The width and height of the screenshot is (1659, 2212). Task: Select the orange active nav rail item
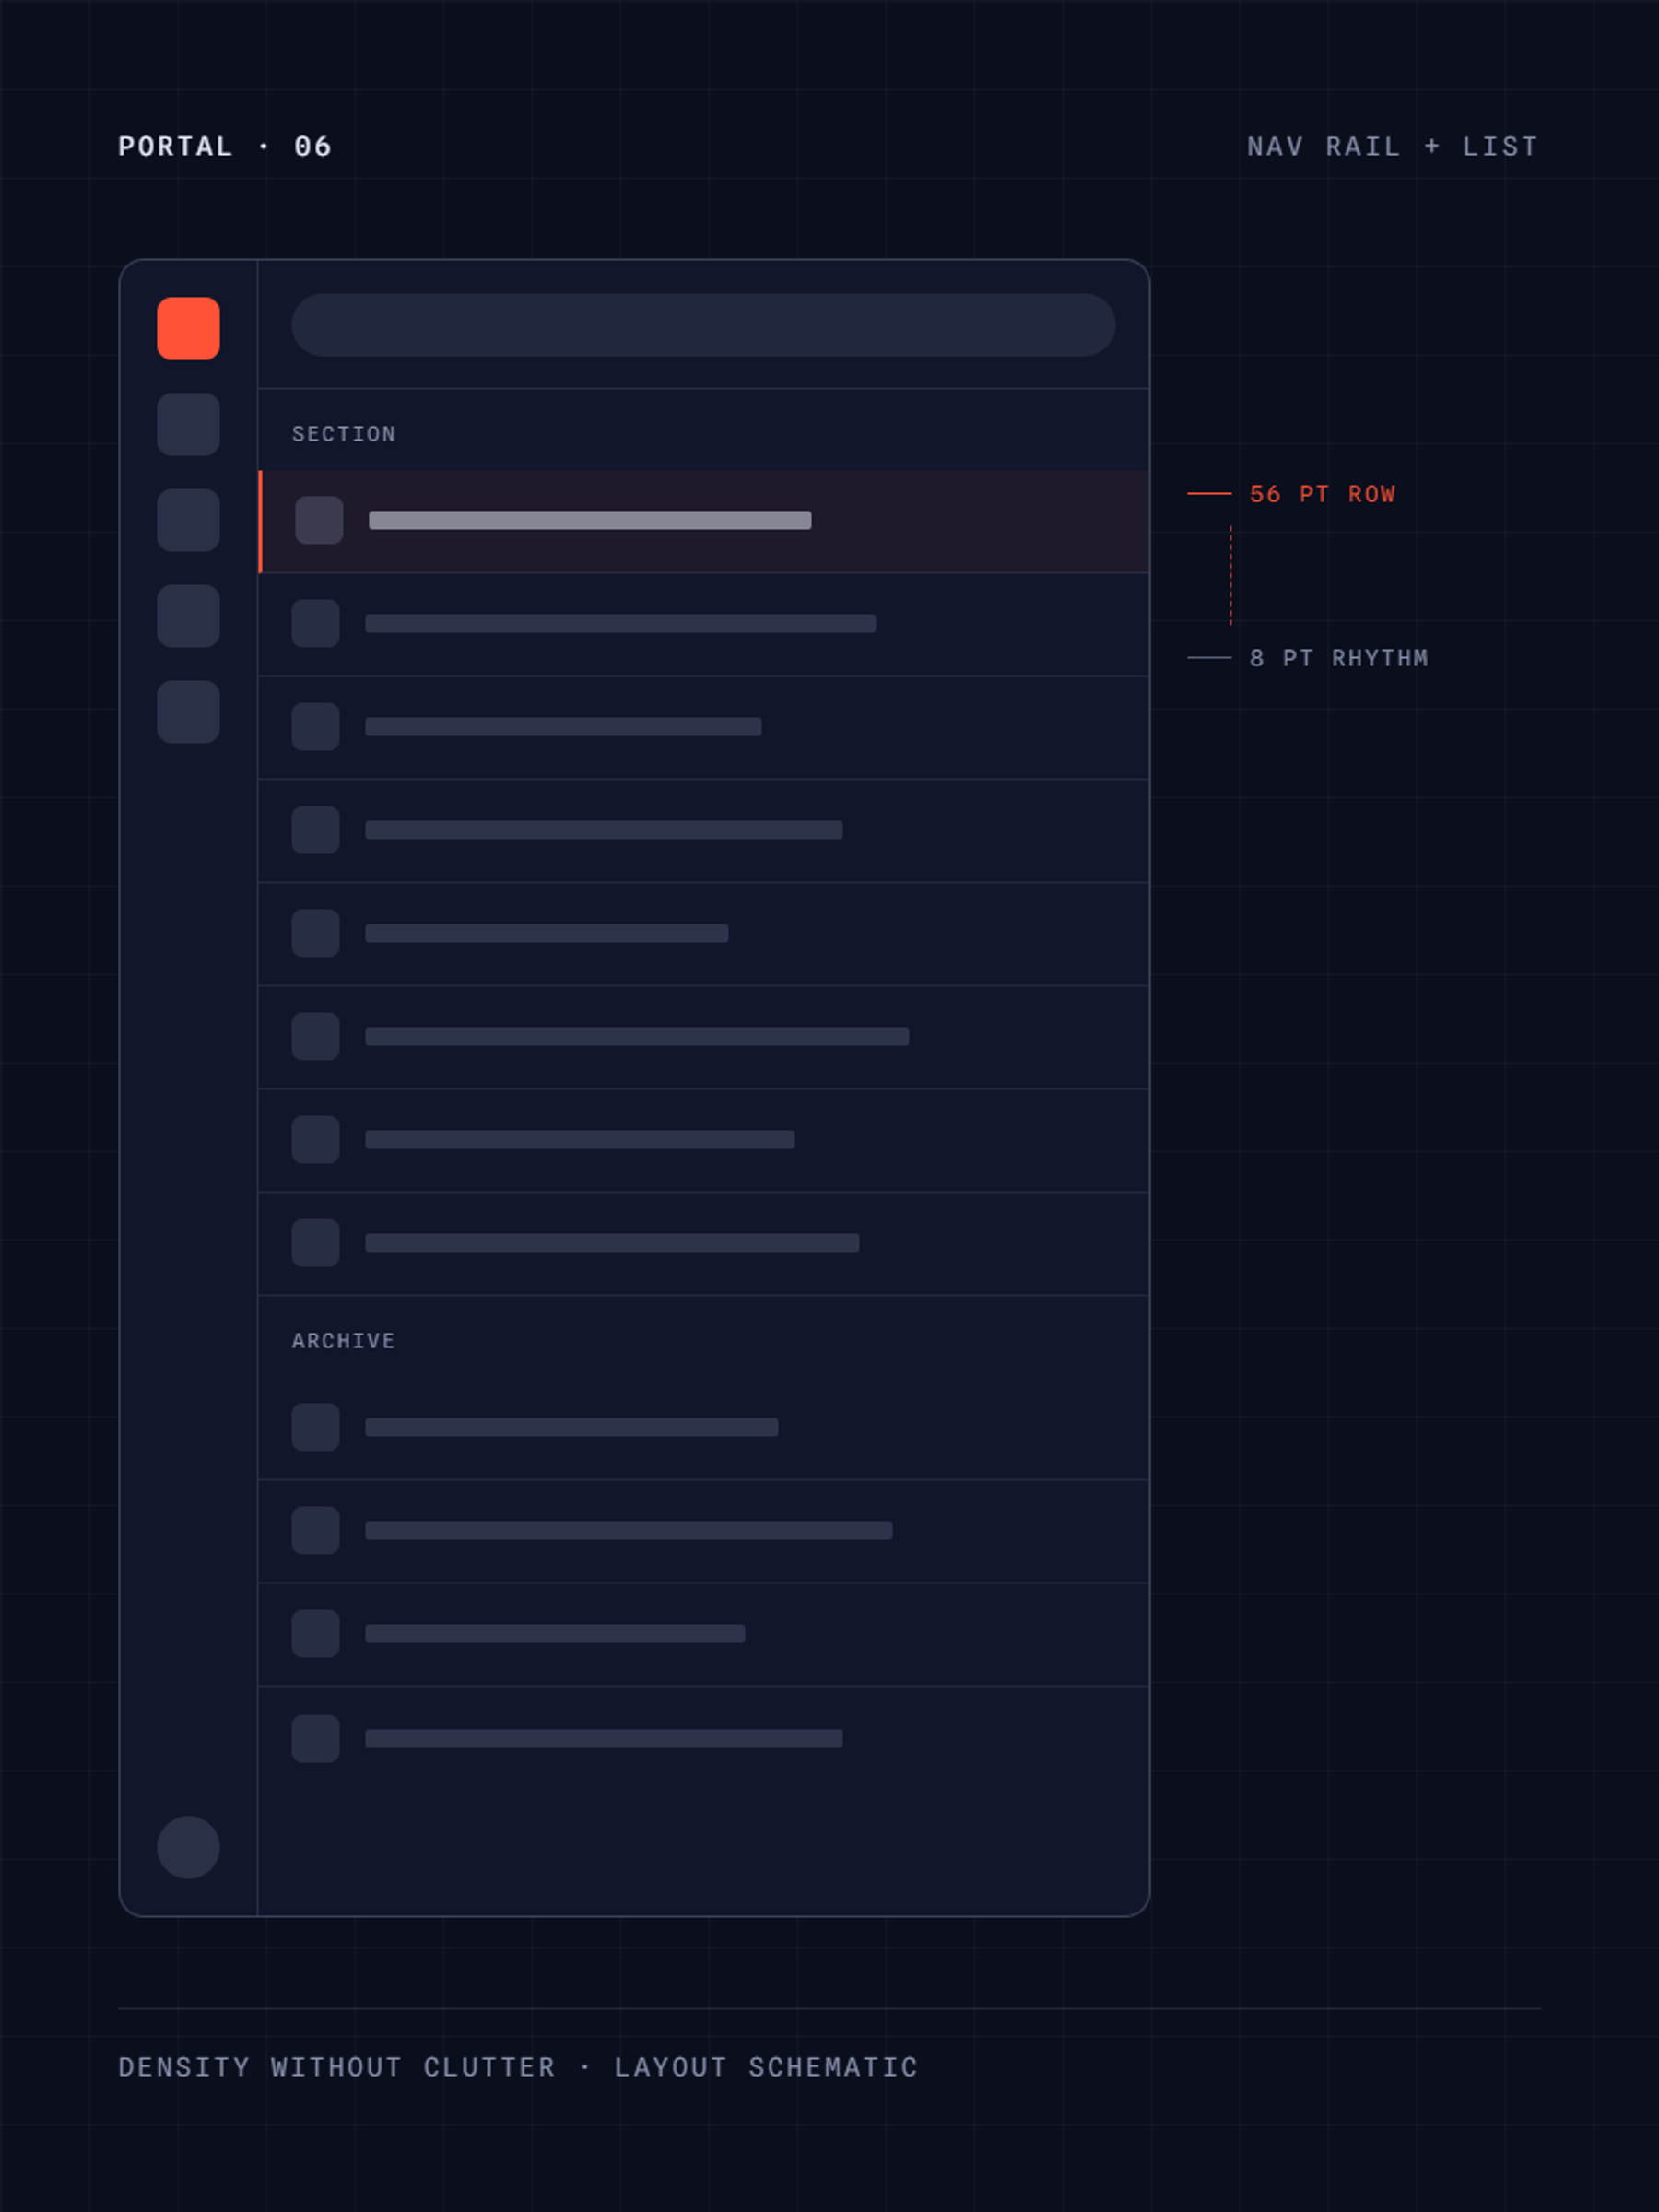pyautogui.click(x=188, y=328)
